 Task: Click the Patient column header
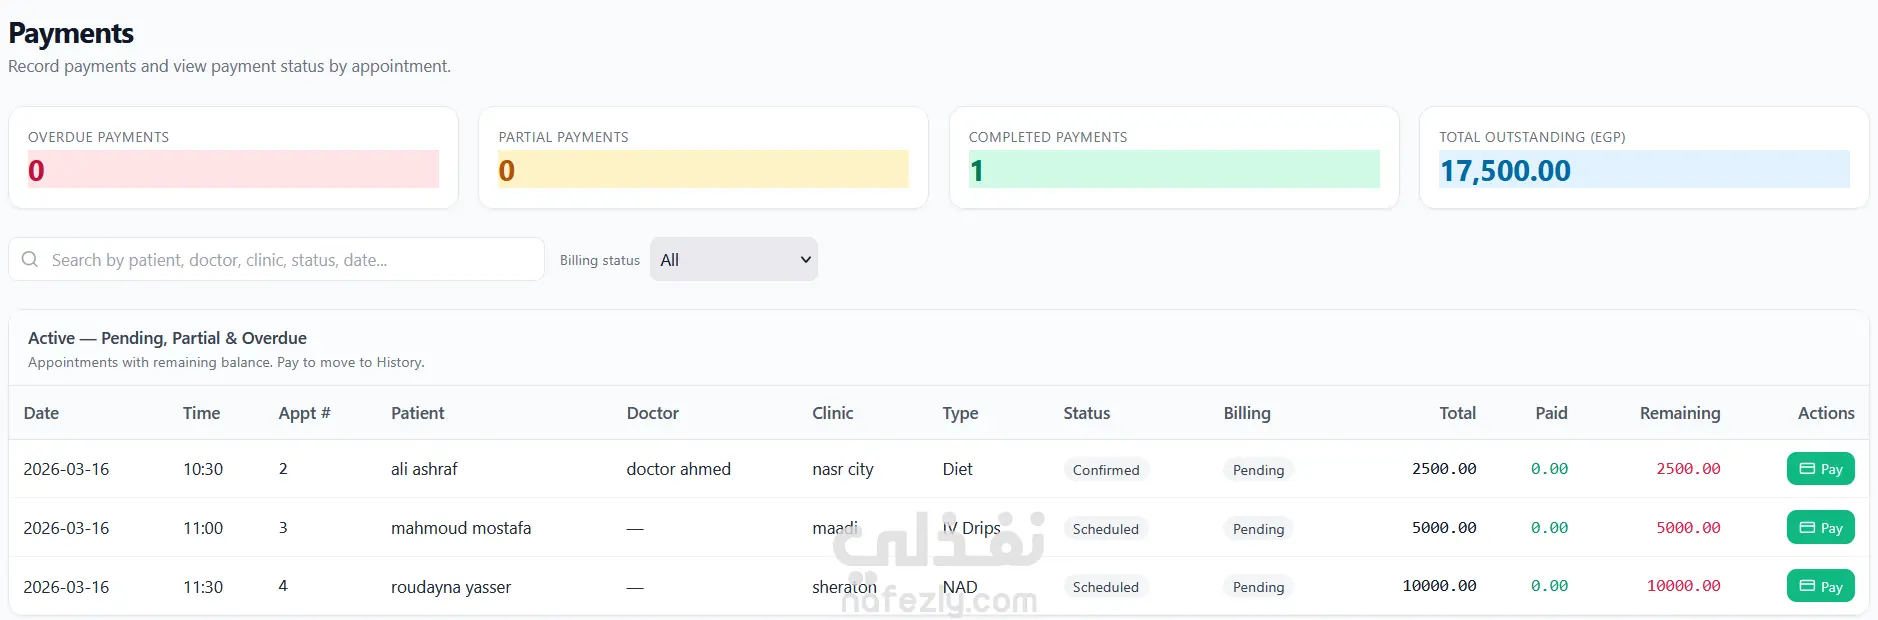coord(418,413)
